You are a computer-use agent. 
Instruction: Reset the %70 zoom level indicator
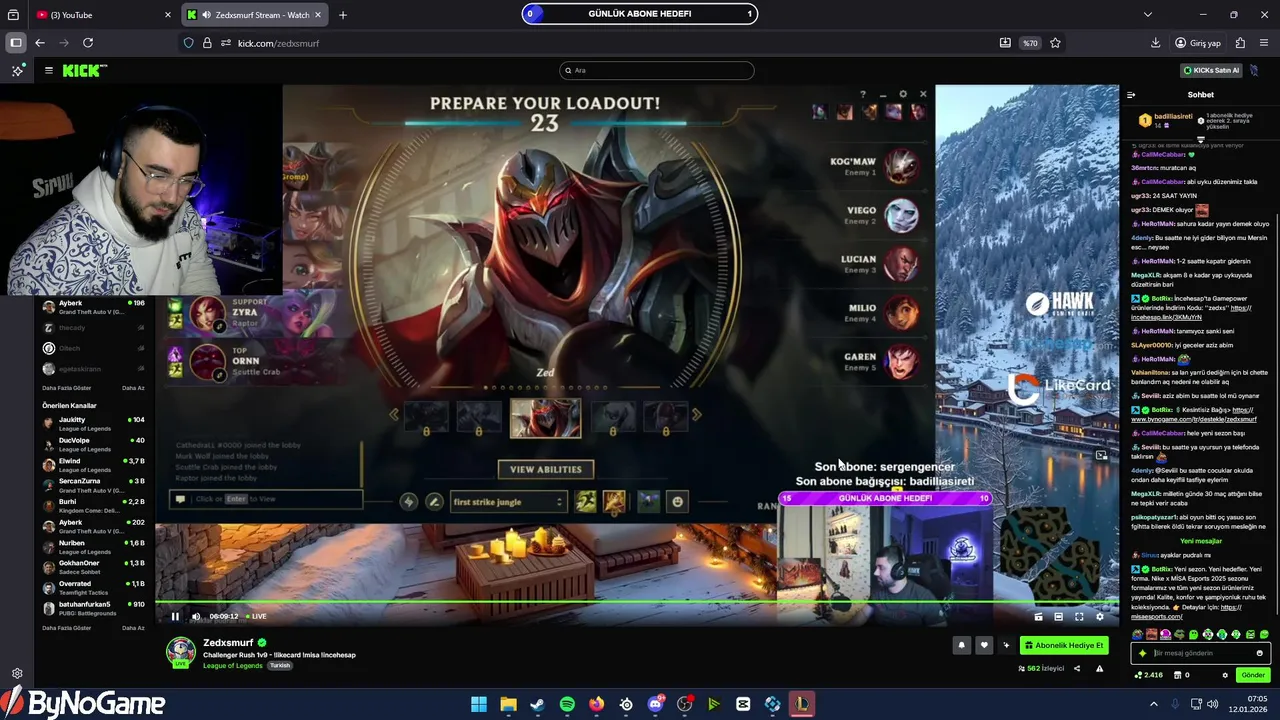click(x=1030, y=43)
